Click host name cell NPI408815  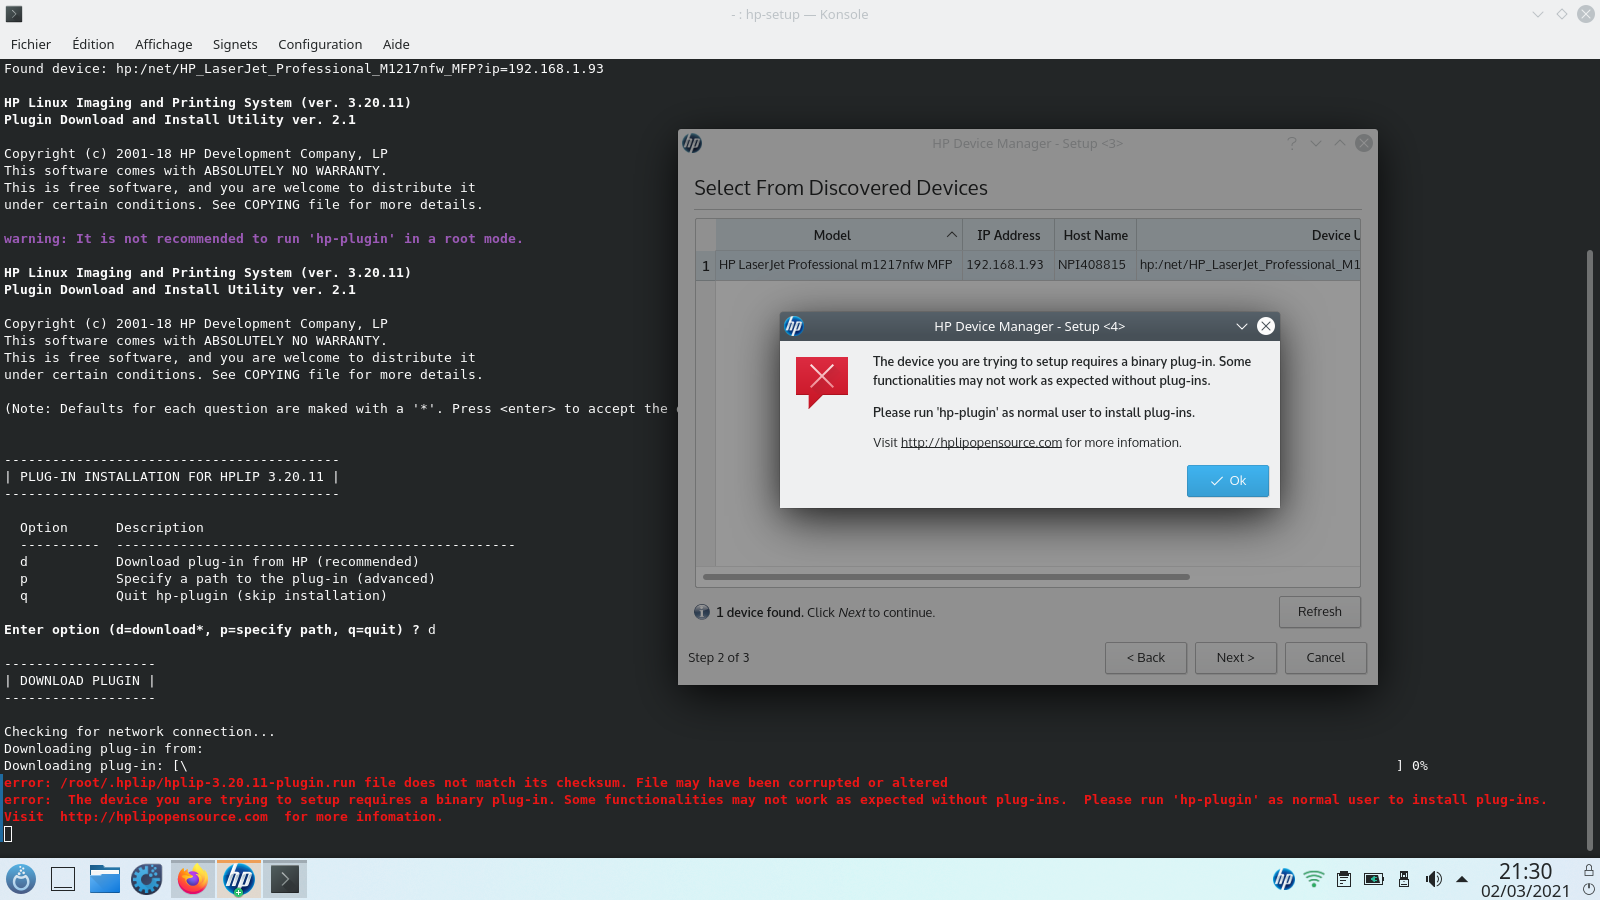(x=1092, y=265)
